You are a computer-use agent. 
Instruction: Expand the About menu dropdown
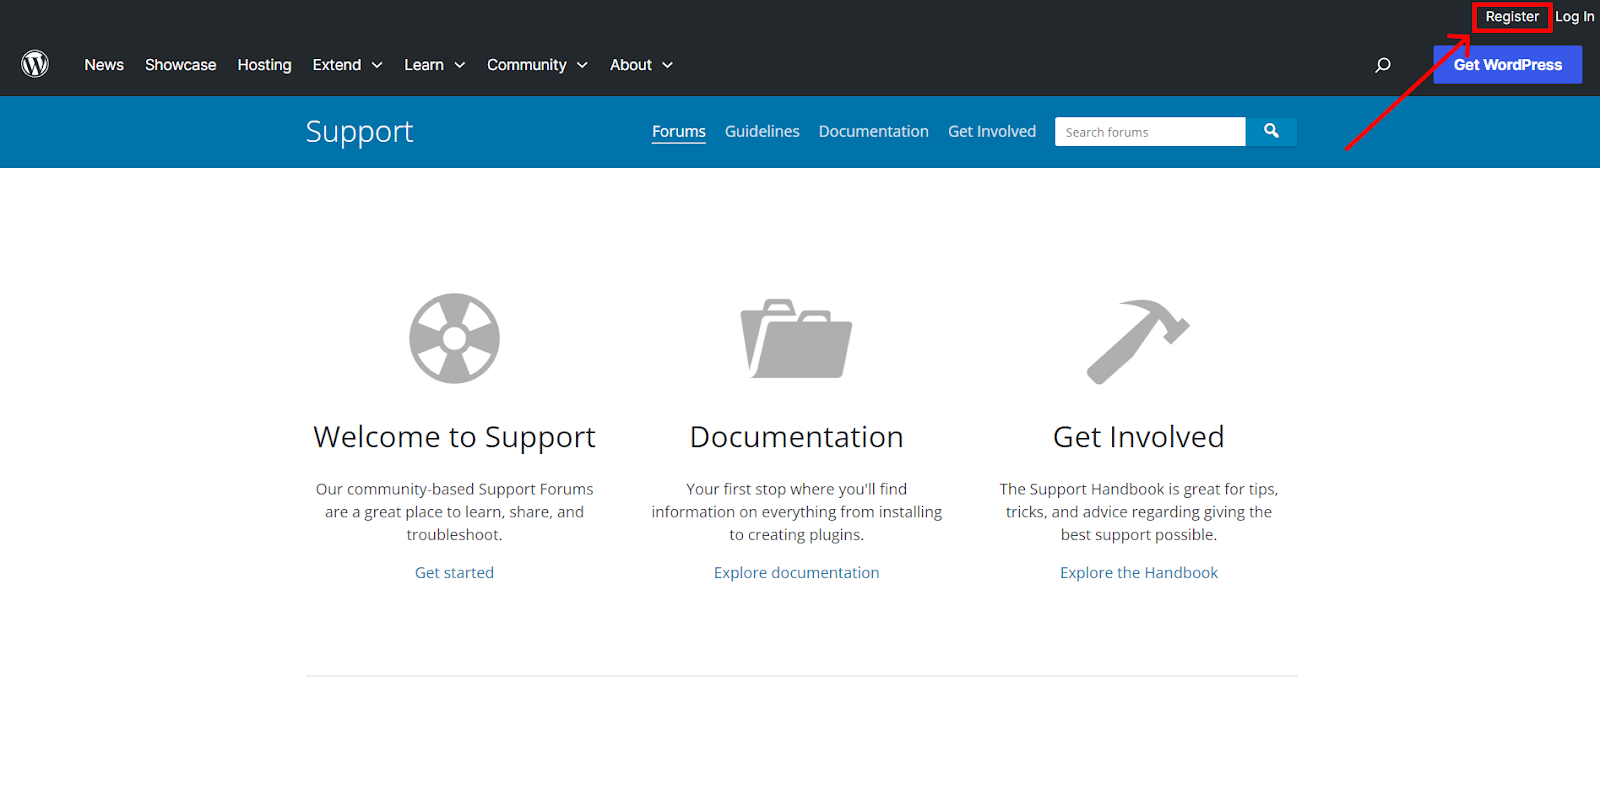(x=641, y=65)
